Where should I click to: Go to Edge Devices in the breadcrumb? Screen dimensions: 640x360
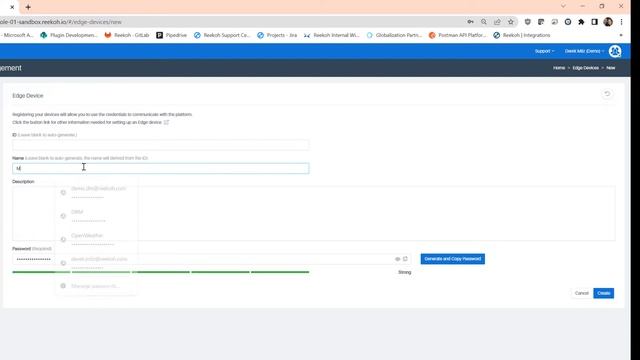coord(585,68)
